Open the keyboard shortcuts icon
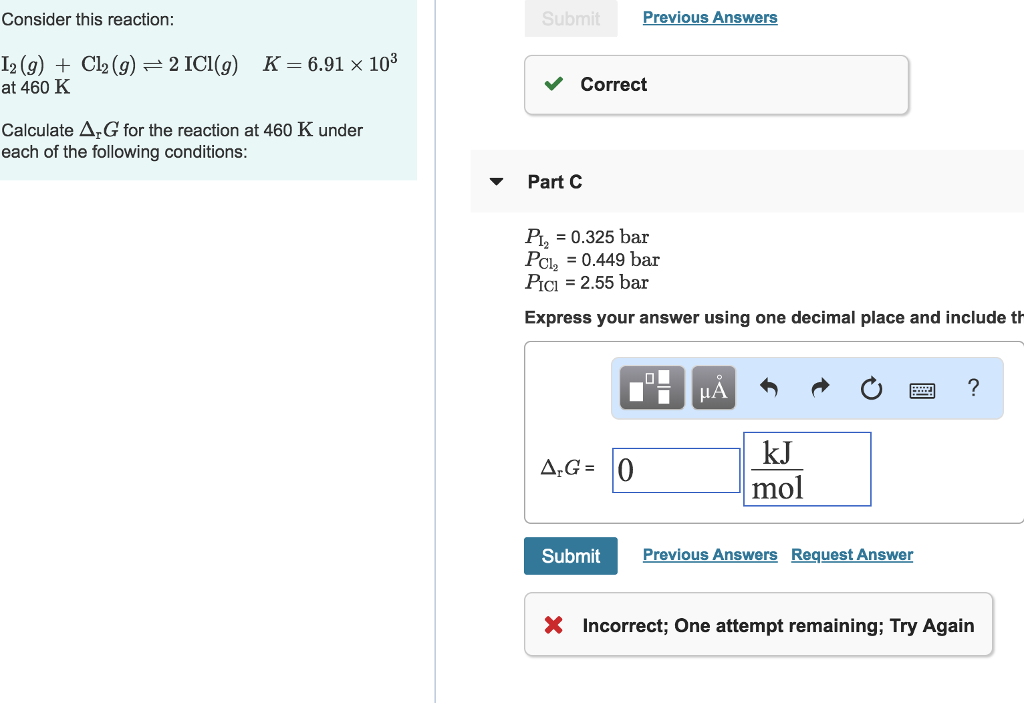1024x703 pixels. click(x=921, y=389)
